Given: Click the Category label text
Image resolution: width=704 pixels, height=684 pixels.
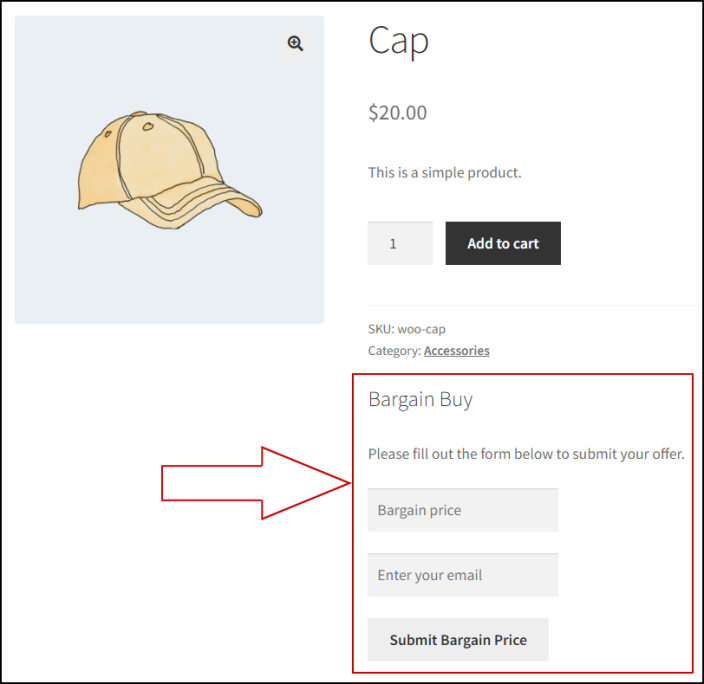Looking at the screenshot, I should click(x=394, y=351).
